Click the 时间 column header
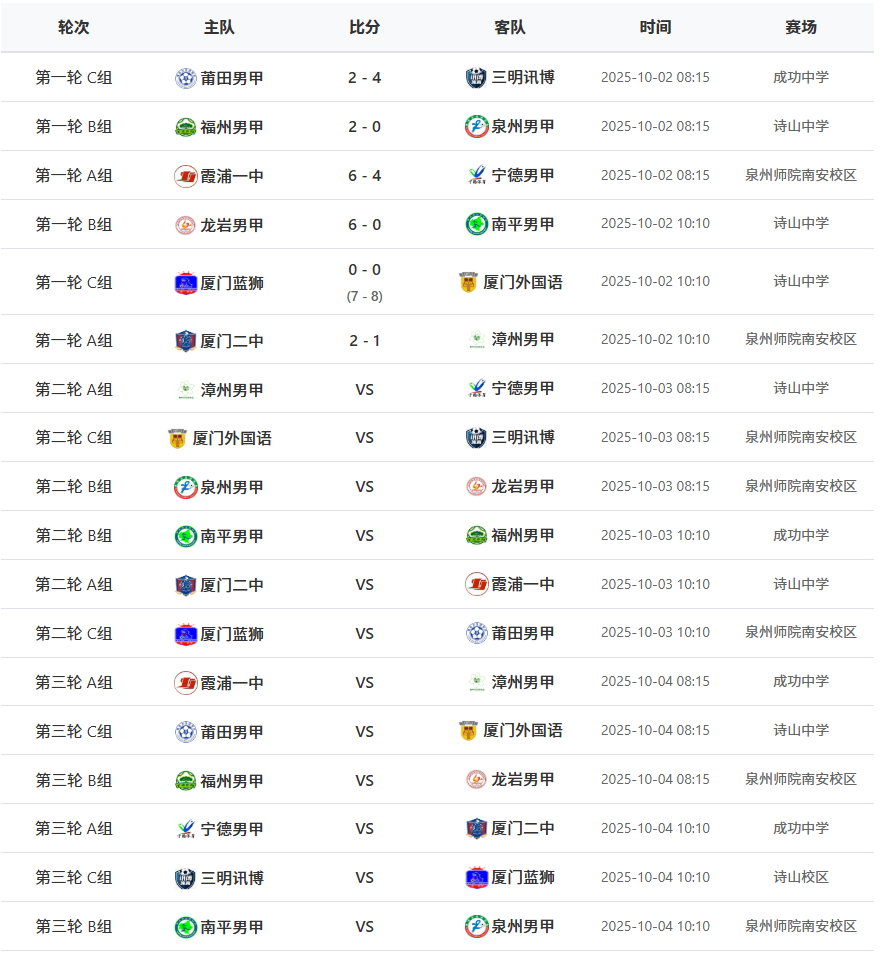The image size is (893, 960). pyautogui.click(x=654, y=28)
